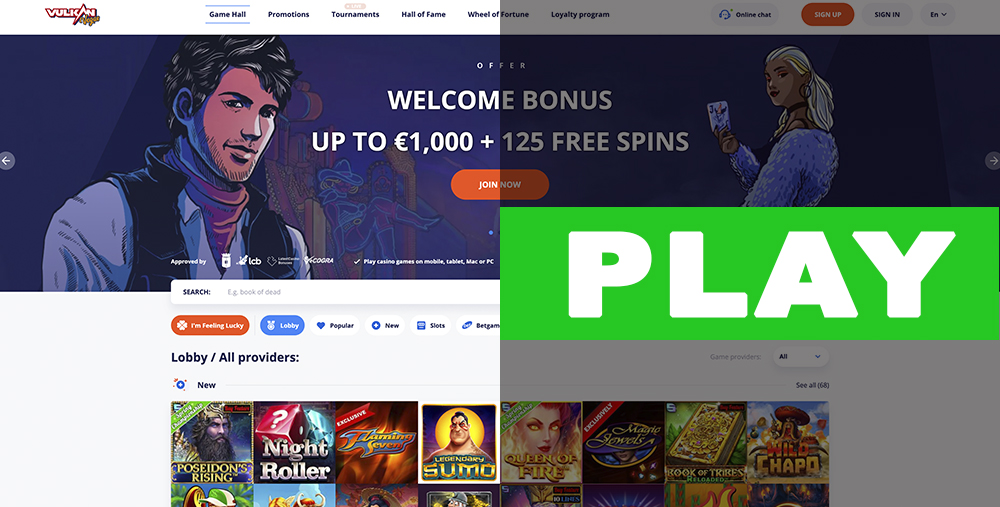This screenshot has height=507, width=1000.
Task: Open Online chat headset icon
Action: tap(725, 14)
